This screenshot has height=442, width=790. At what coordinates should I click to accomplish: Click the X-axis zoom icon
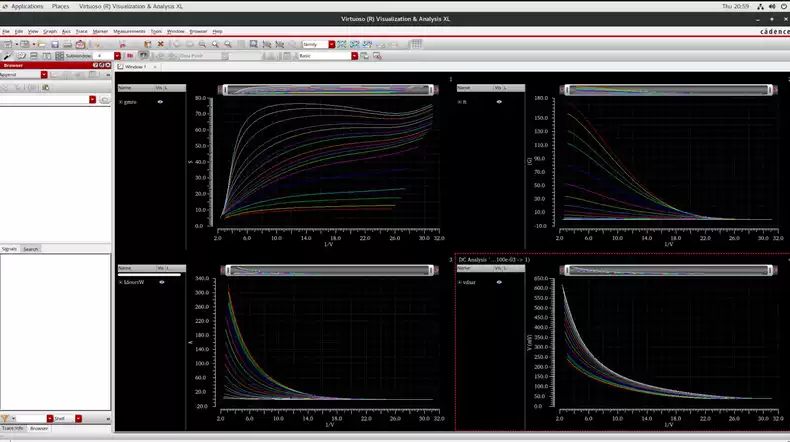[267, 44]
